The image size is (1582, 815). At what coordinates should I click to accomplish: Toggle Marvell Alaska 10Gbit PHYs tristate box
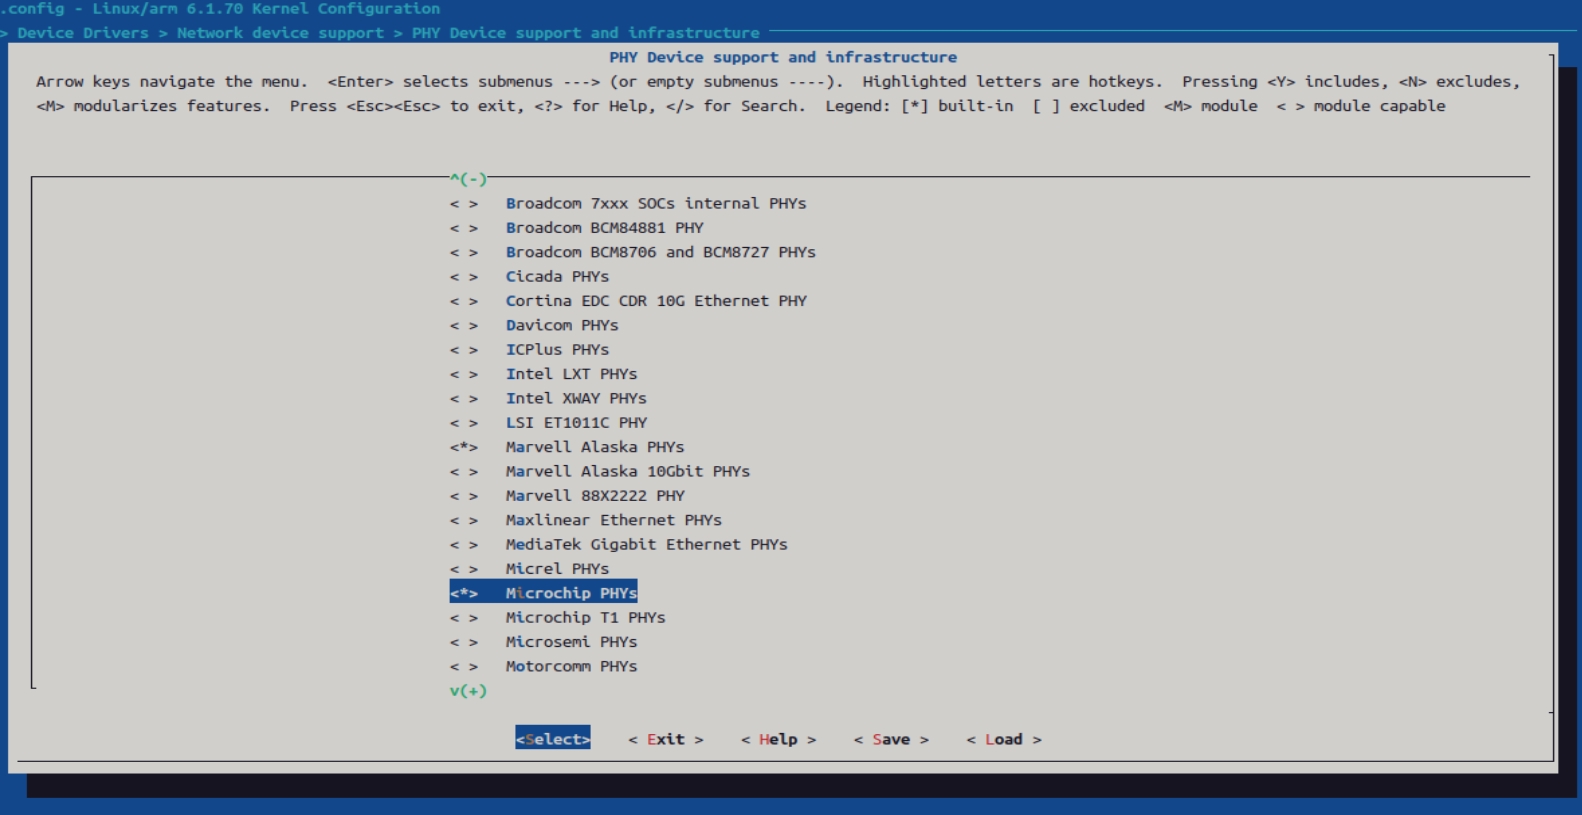tap(464, 471)
